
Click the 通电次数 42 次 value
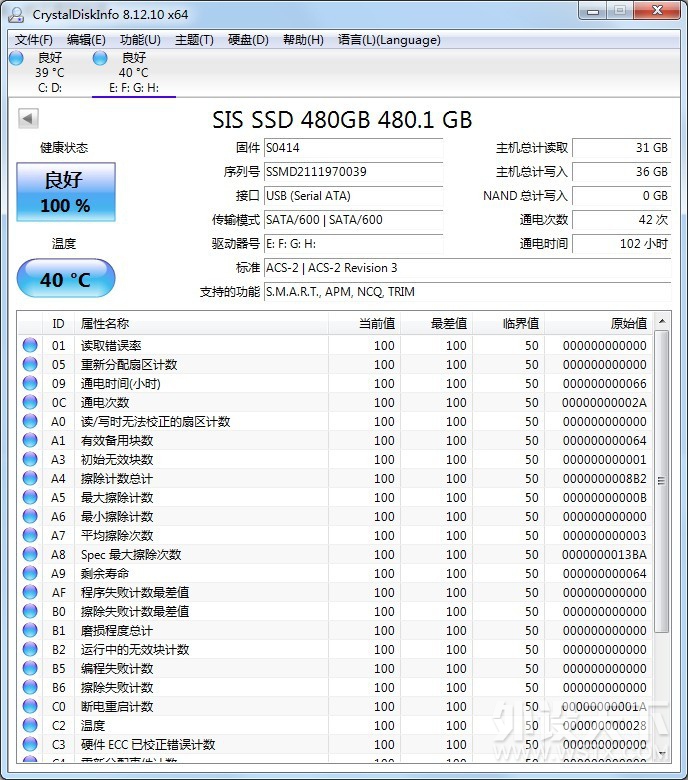click(x=621, y=219)
